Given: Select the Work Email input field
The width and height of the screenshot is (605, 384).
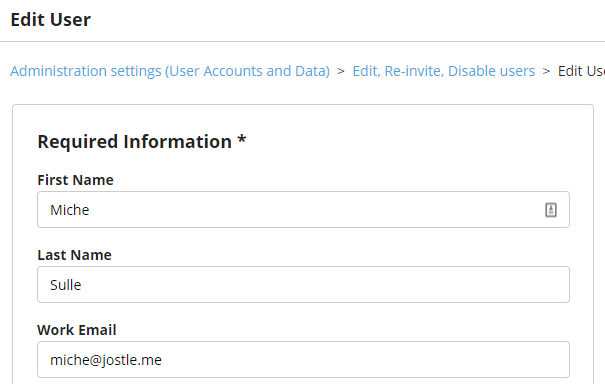Looking at the screenshot, I should point(303,359).
